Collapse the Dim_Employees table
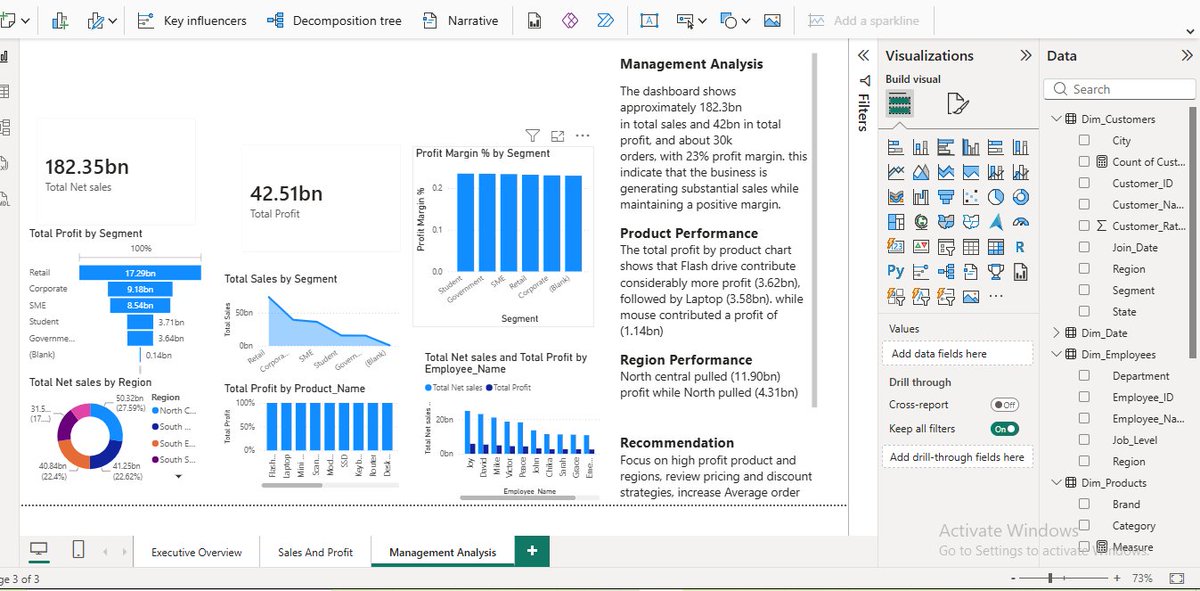 [x=1056, y=354]
